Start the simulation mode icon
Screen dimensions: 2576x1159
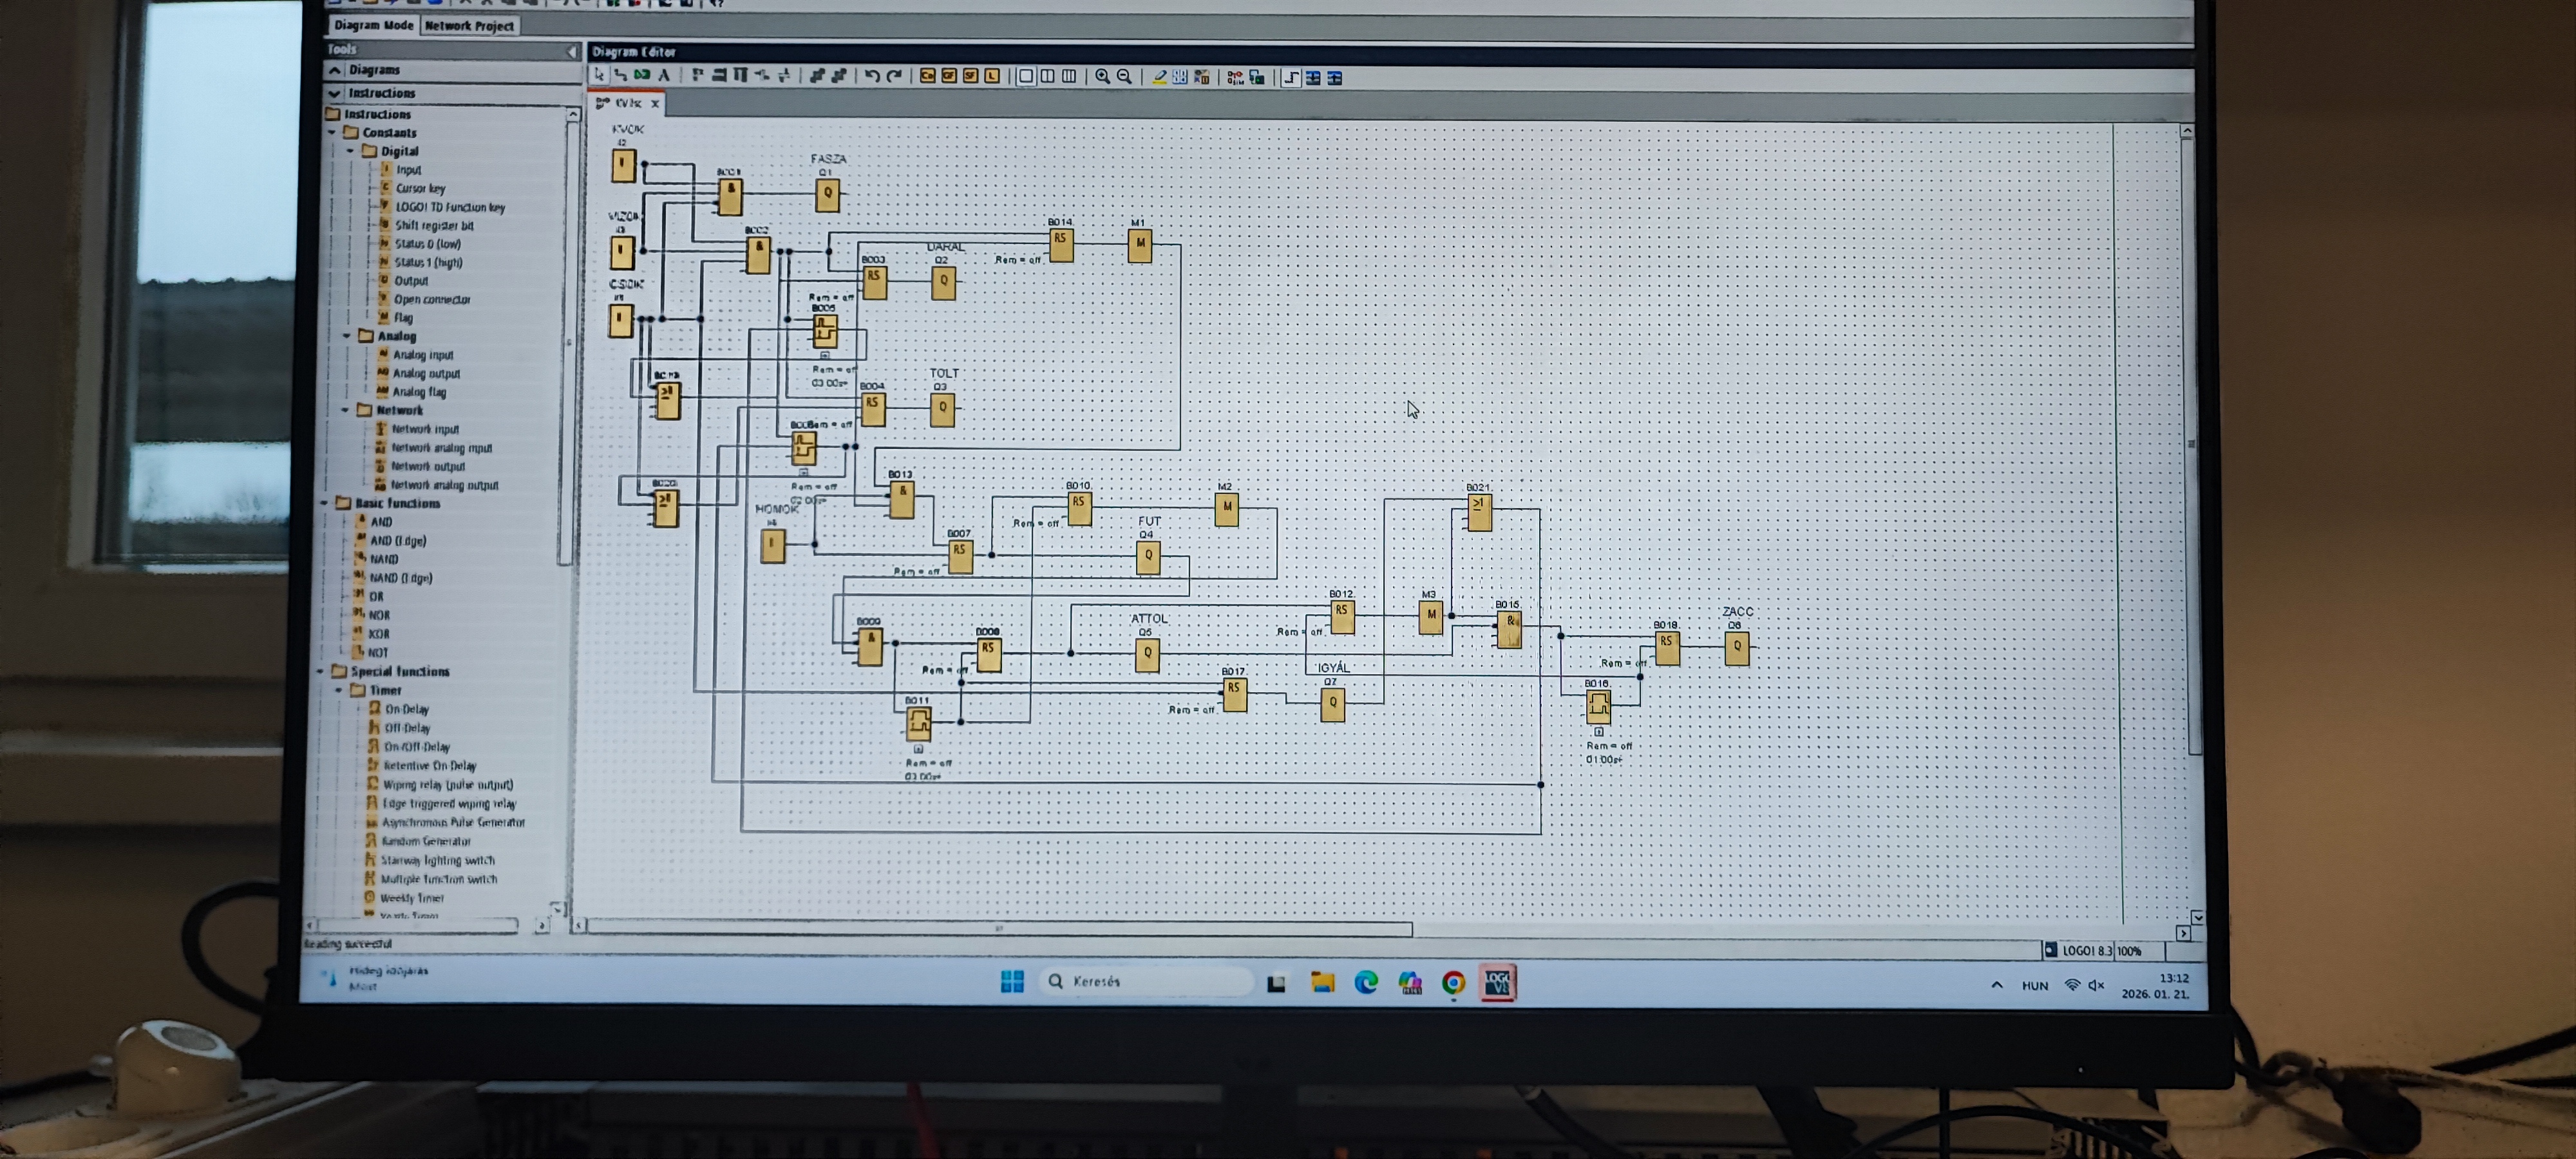click(x=1235, y=77)
